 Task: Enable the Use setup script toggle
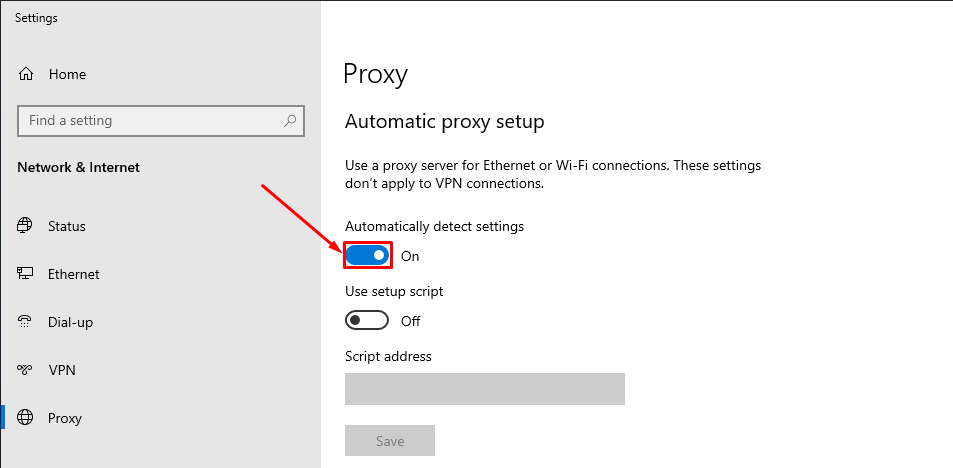tap(367, 321)
